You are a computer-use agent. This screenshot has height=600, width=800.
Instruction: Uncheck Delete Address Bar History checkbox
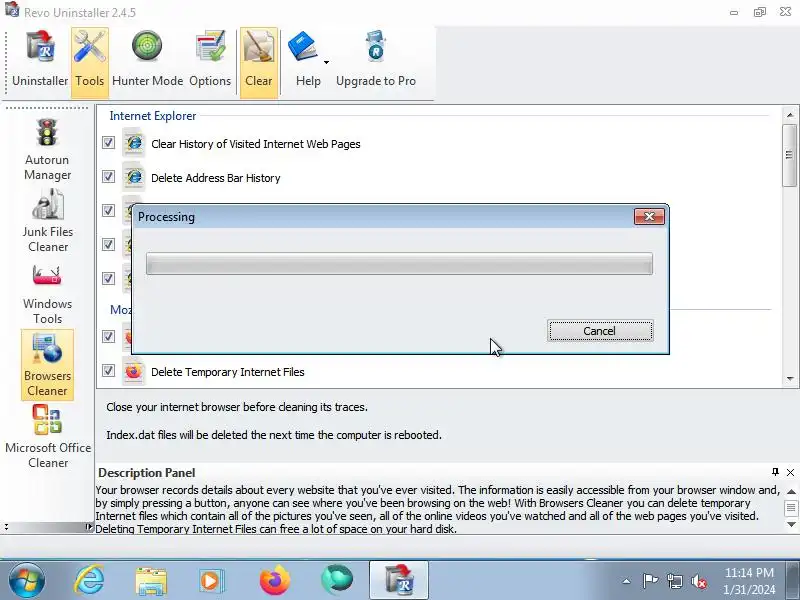pos(108,177)
